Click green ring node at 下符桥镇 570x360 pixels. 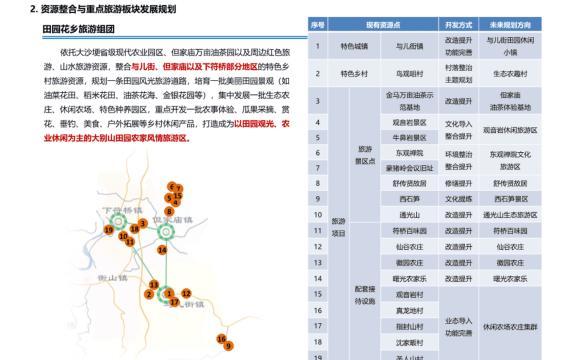tap(118, 221)
